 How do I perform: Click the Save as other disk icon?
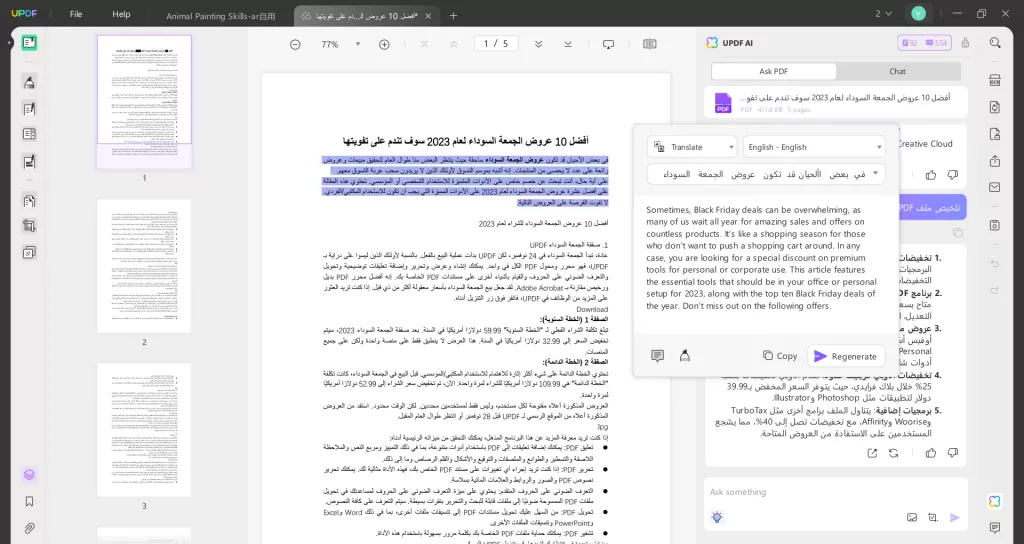click(x=995, y=225)
